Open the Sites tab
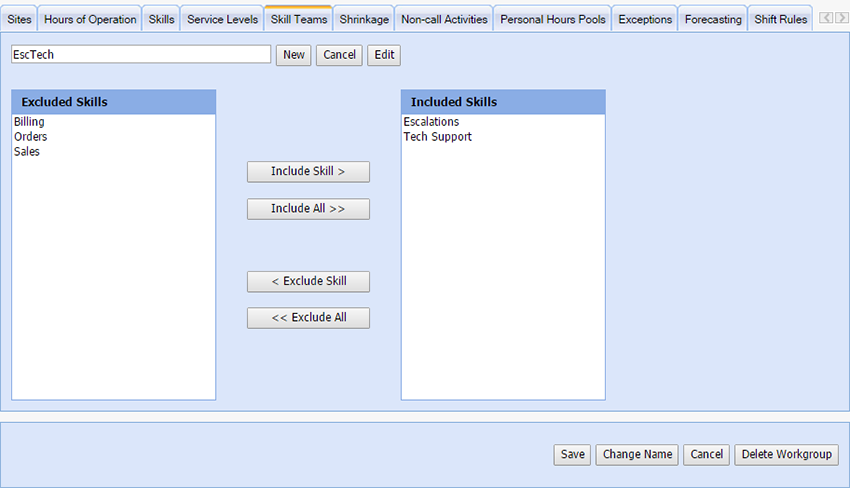The height and width of the screenshot is (488, 850). tap(18, 19)
